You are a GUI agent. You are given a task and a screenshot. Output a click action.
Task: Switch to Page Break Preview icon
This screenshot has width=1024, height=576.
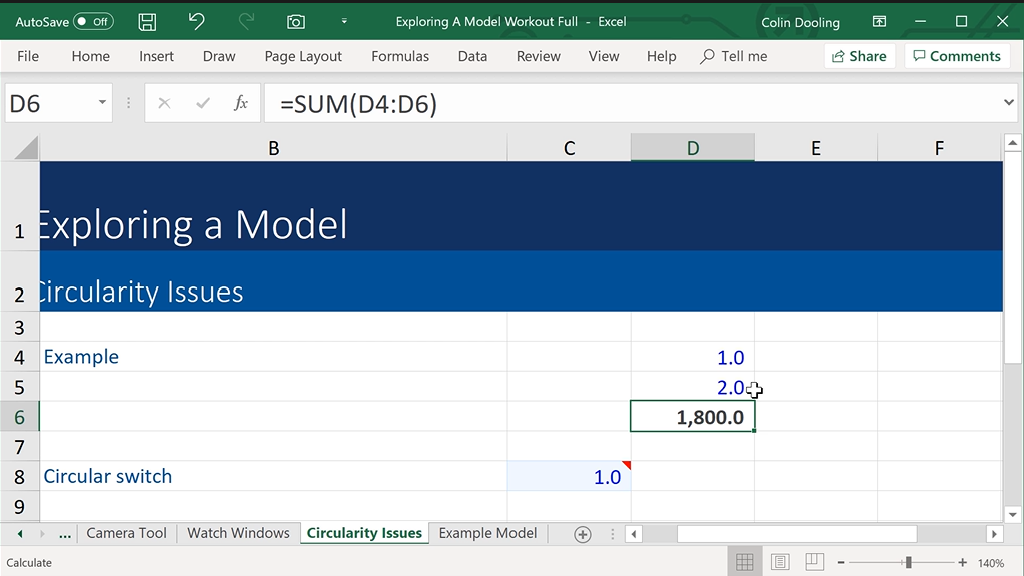[x=815, y=562]
